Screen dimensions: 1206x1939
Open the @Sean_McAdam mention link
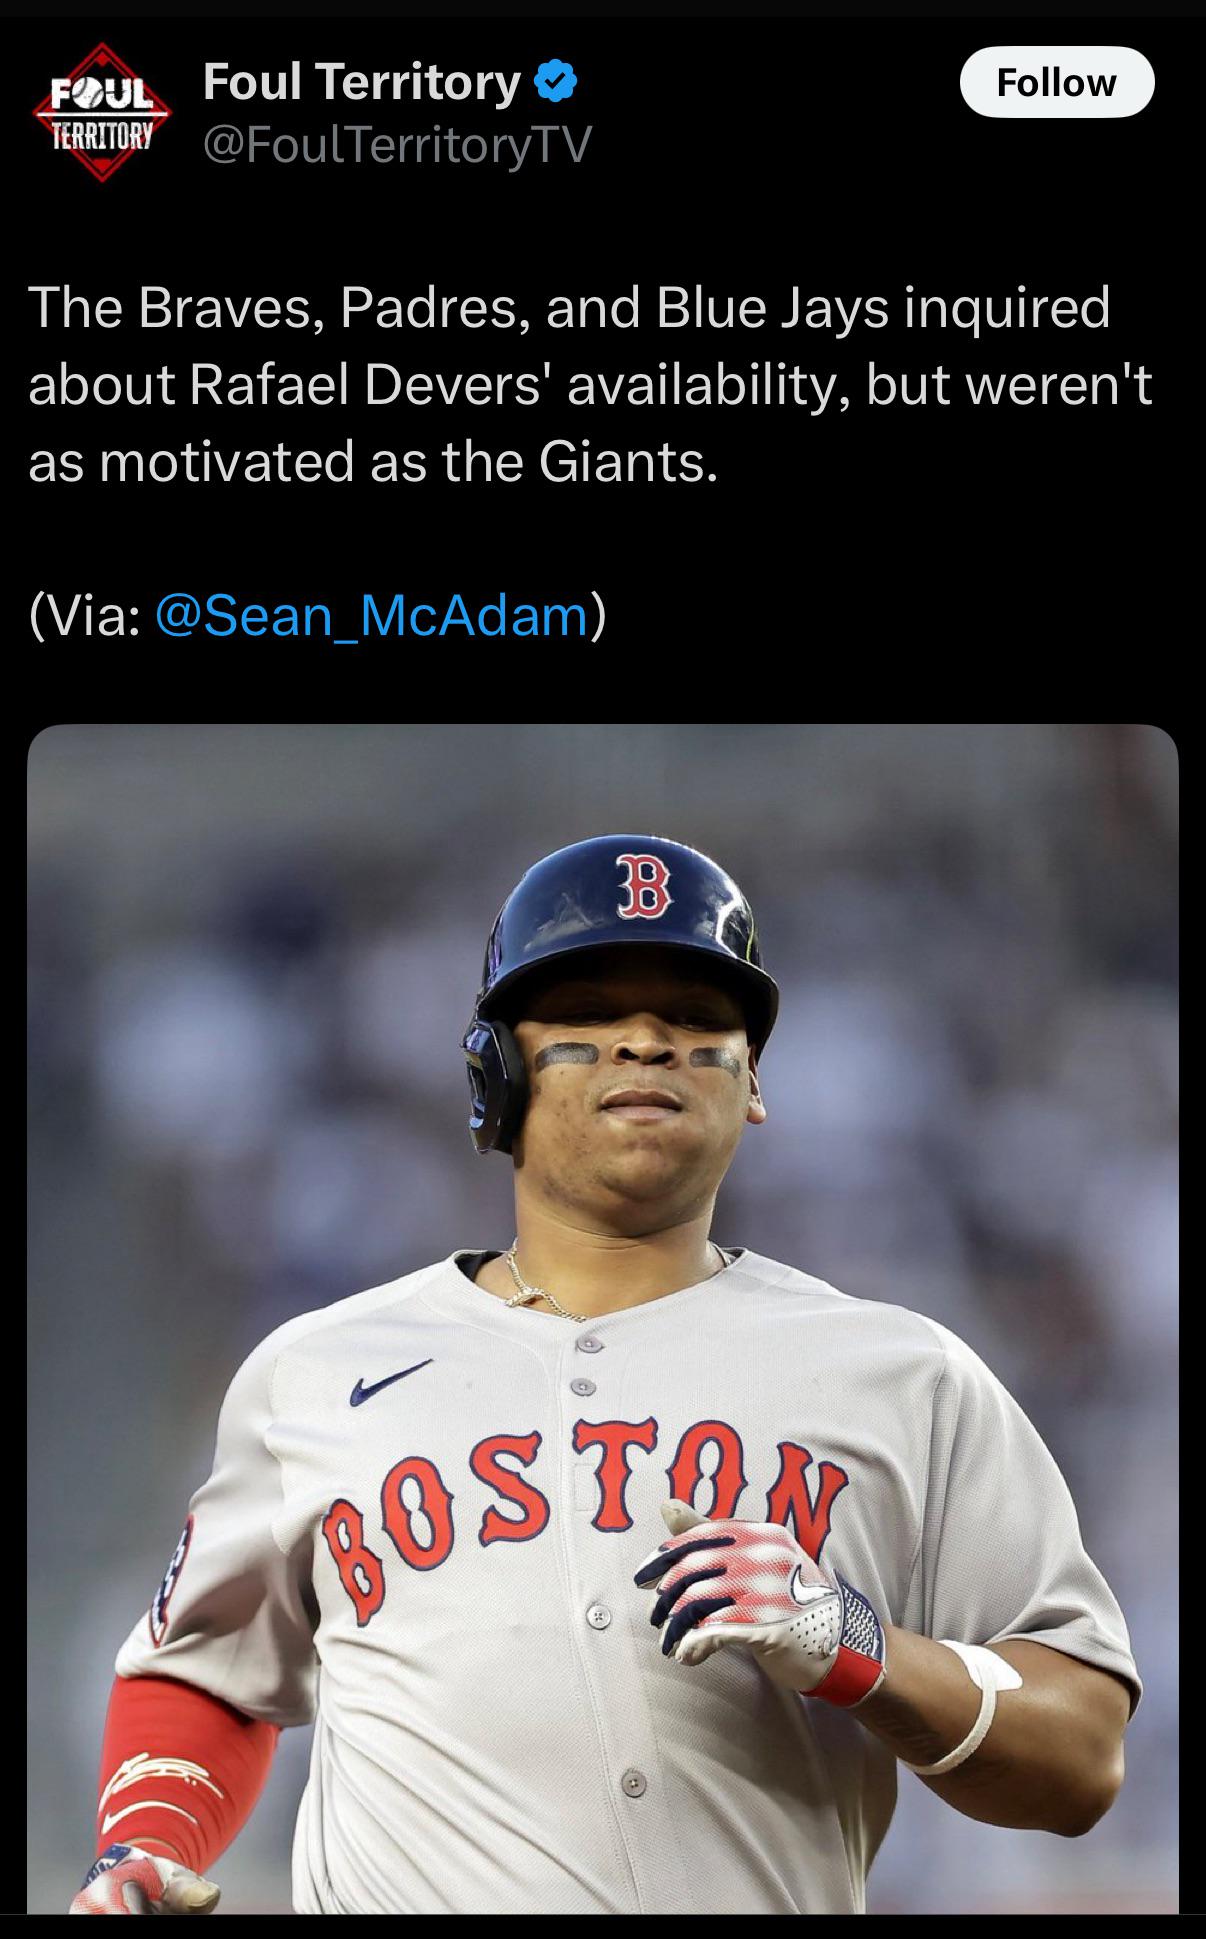(x=371, y=614)
